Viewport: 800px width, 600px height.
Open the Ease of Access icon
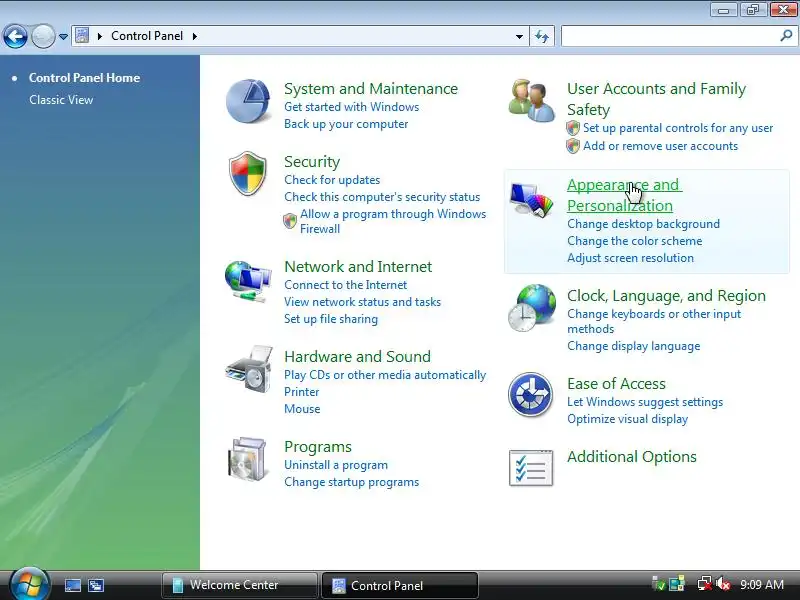tap(531, 395)
